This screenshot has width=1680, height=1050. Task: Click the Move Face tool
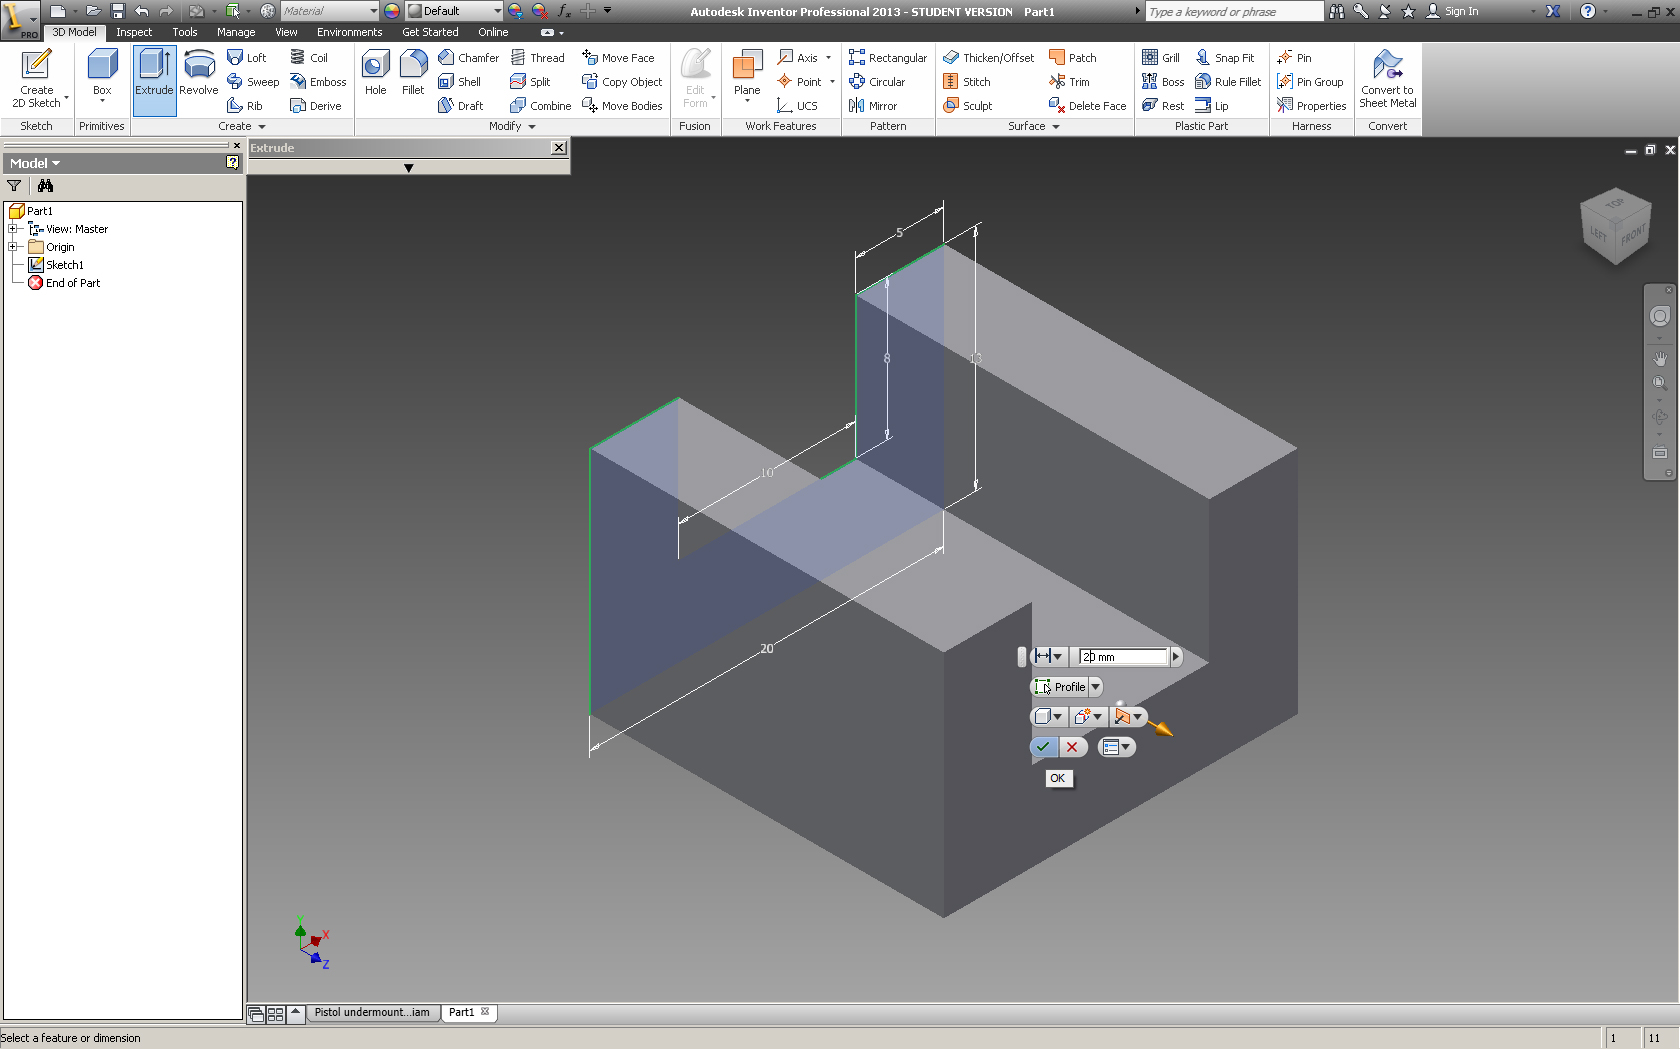[618, 58]
